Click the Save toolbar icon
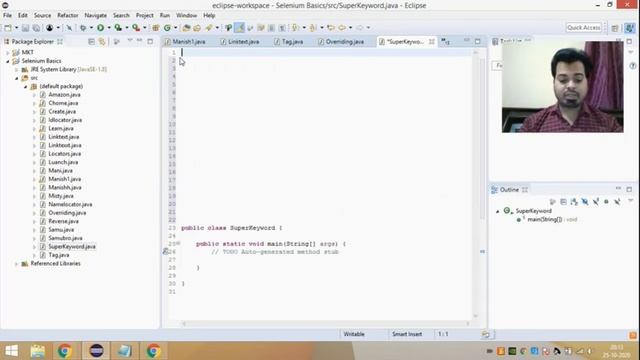The image size is (640, 360). [x=25, y=28]
